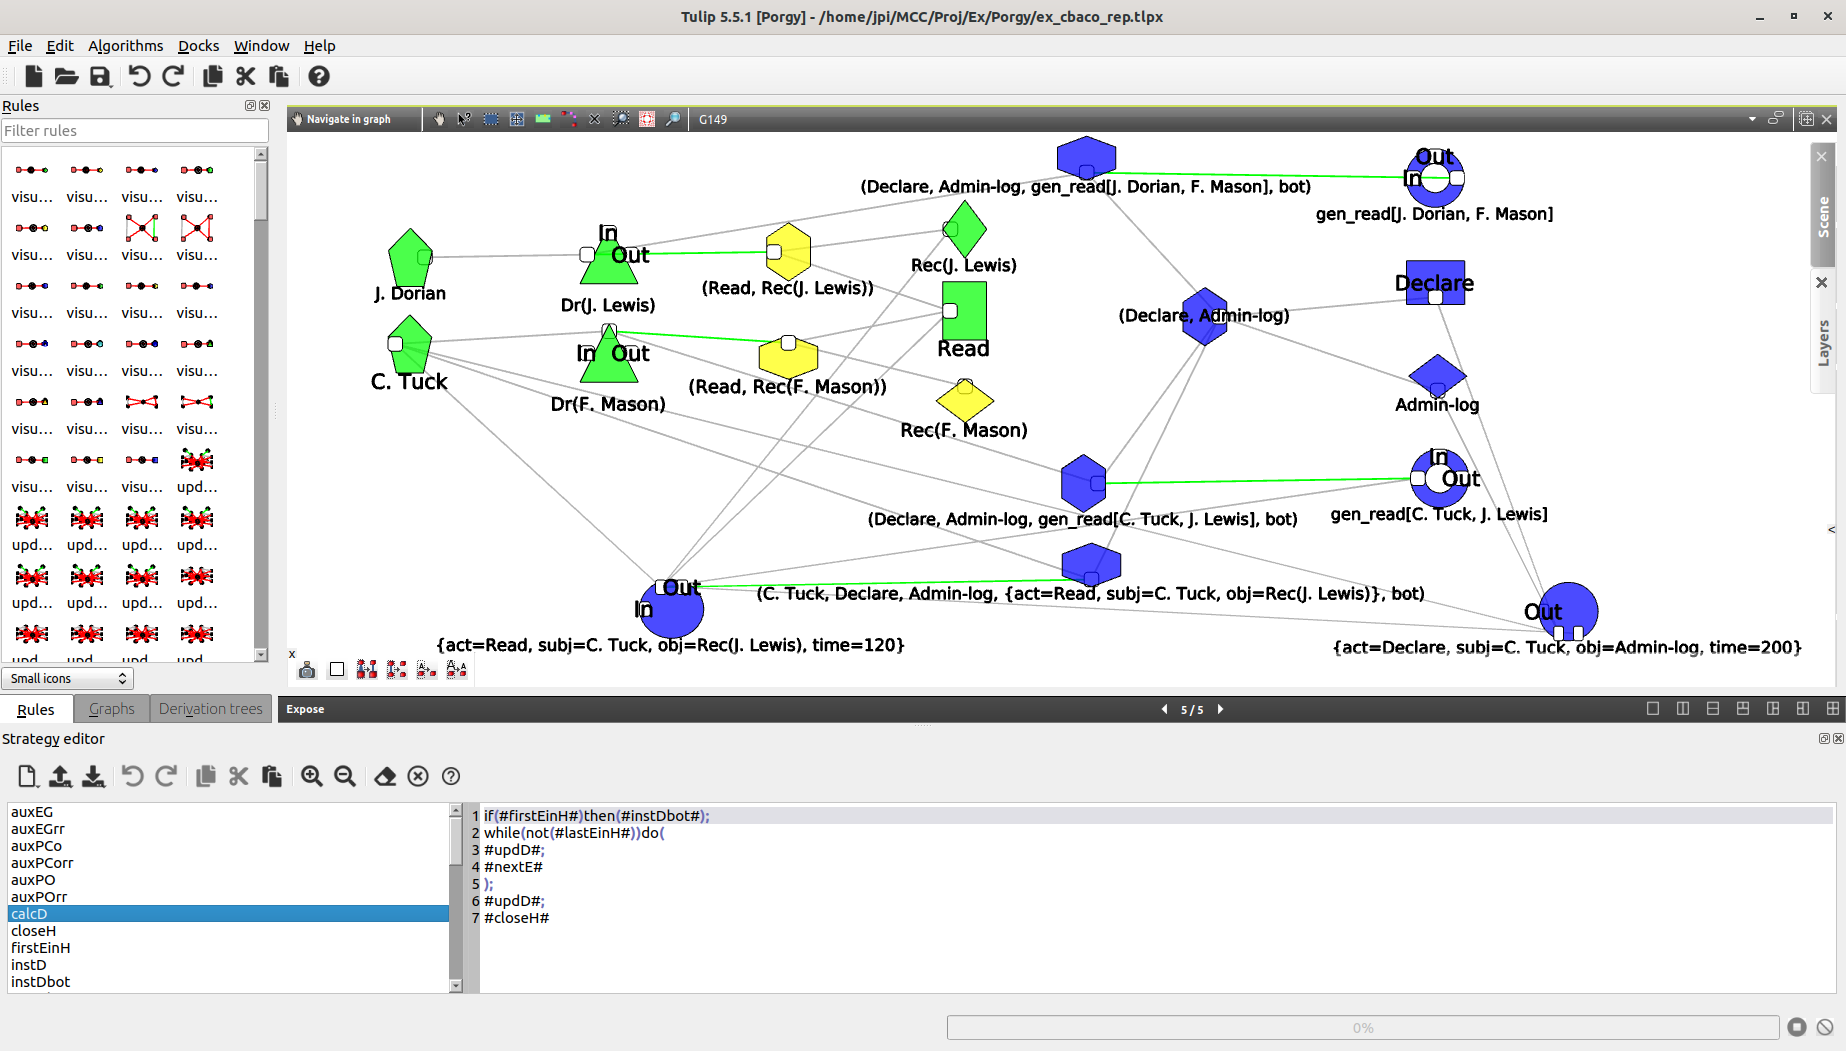Select the zoom on rectangle tool
Screen dimensions: 1846x1051
tap(621, 119)
